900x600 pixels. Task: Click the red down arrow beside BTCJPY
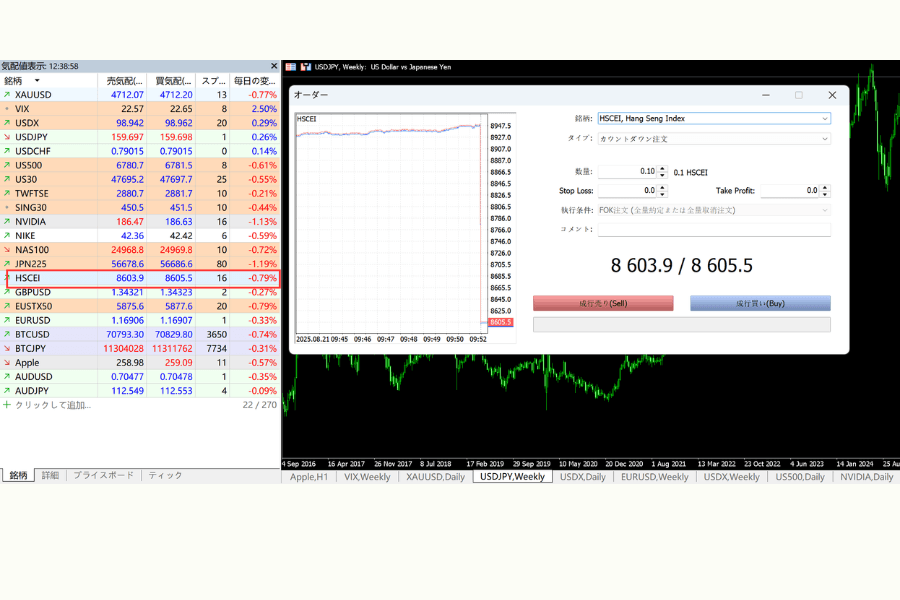click(7, 348)
